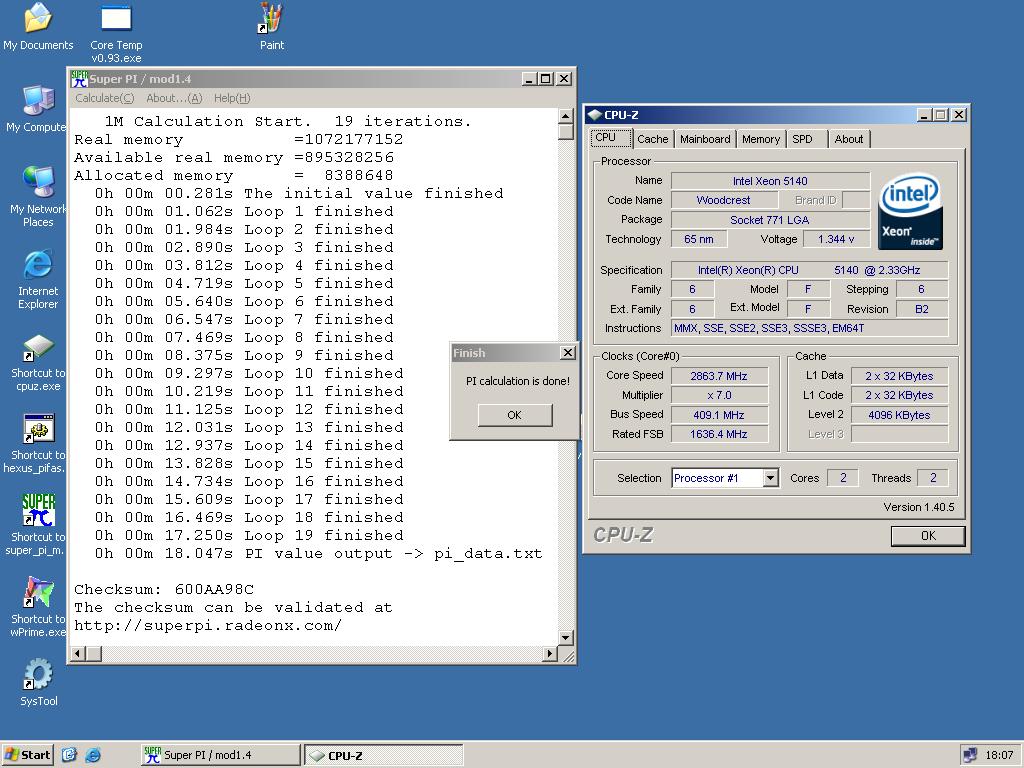Open the SysTool desktop icon
Screen dimensions: 1024x768
(39, 682)
